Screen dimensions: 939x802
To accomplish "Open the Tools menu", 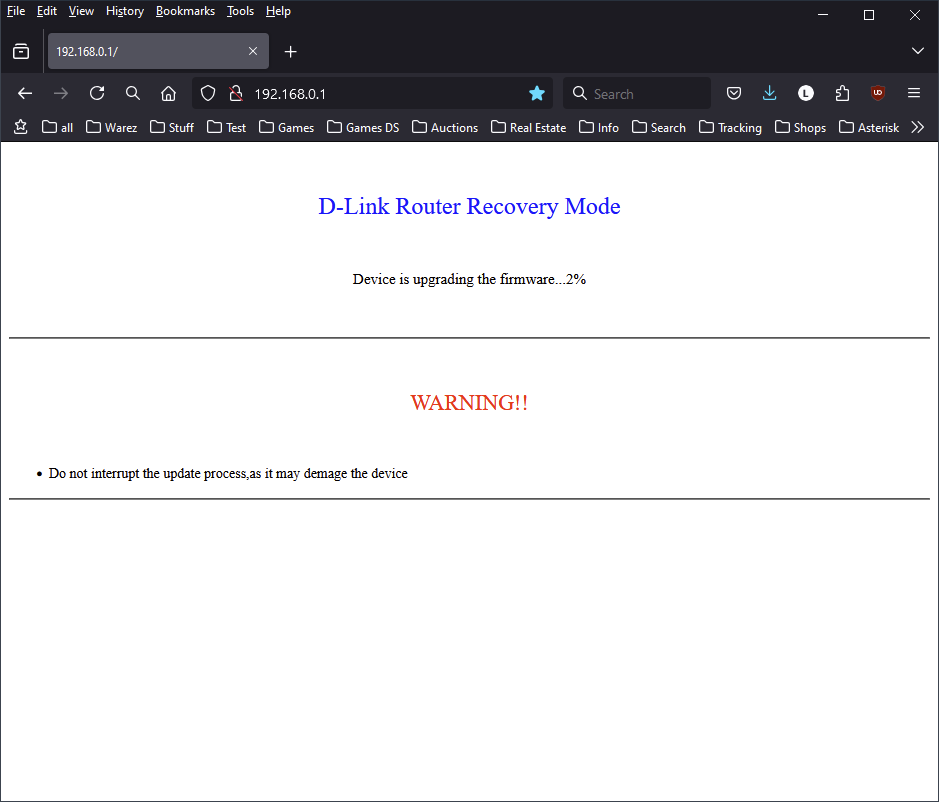I will tap(240, 11).
